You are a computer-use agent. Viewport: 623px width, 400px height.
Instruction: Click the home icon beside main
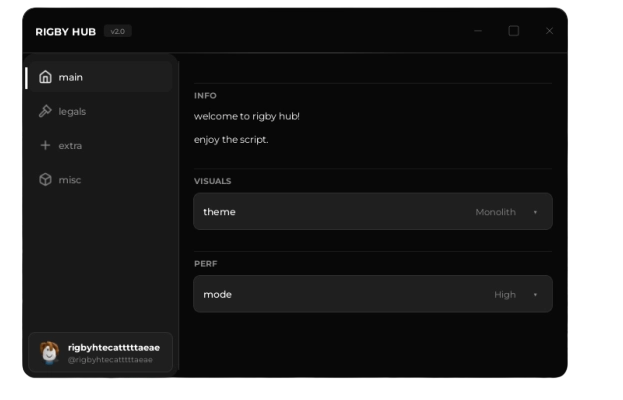45,77
